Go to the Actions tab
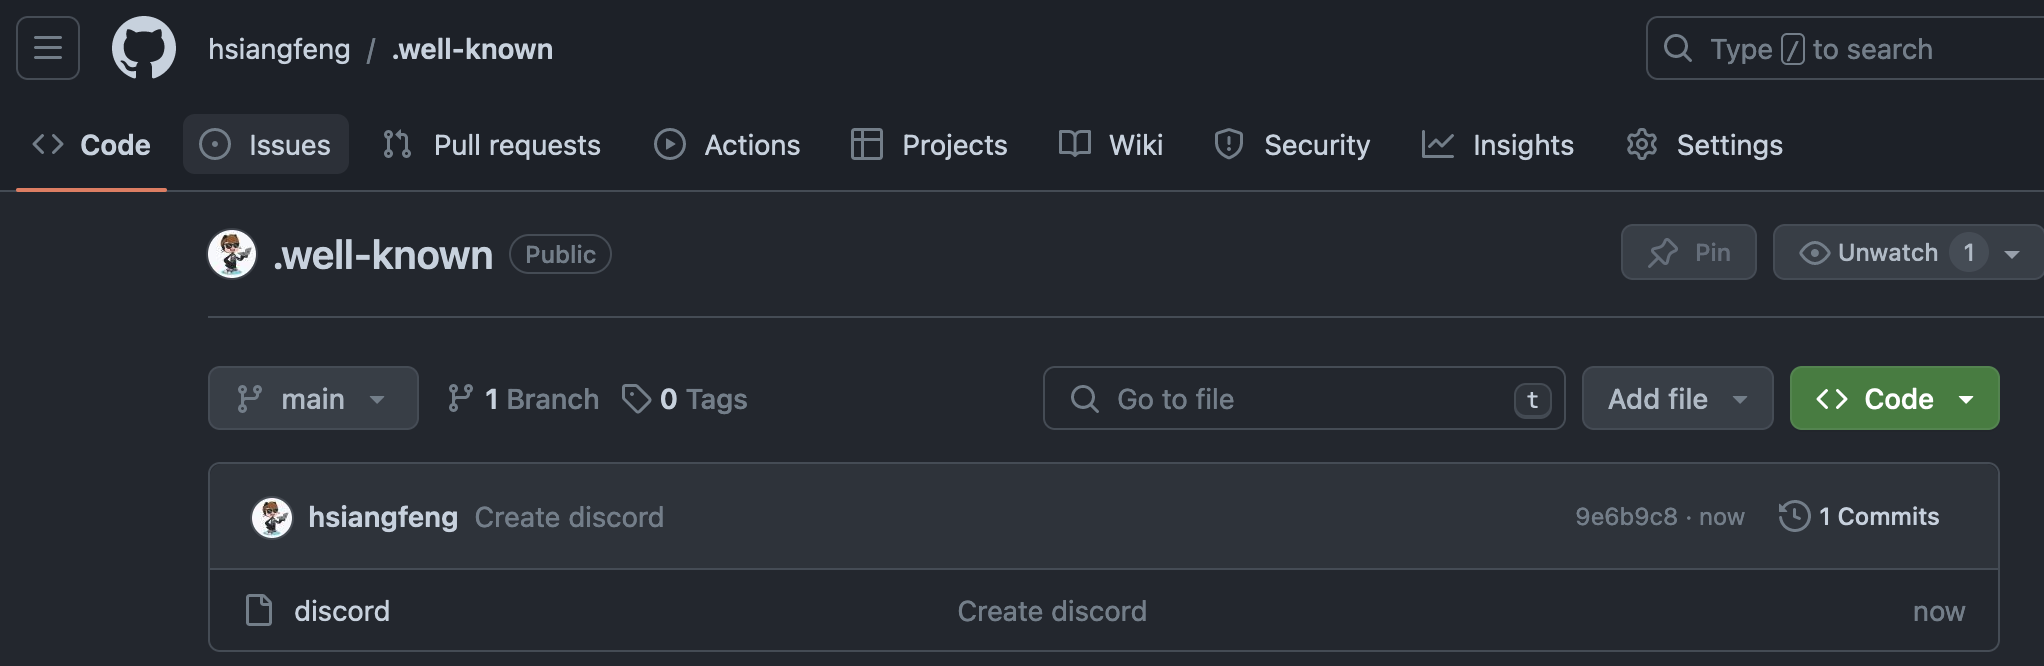 point(727,145)
